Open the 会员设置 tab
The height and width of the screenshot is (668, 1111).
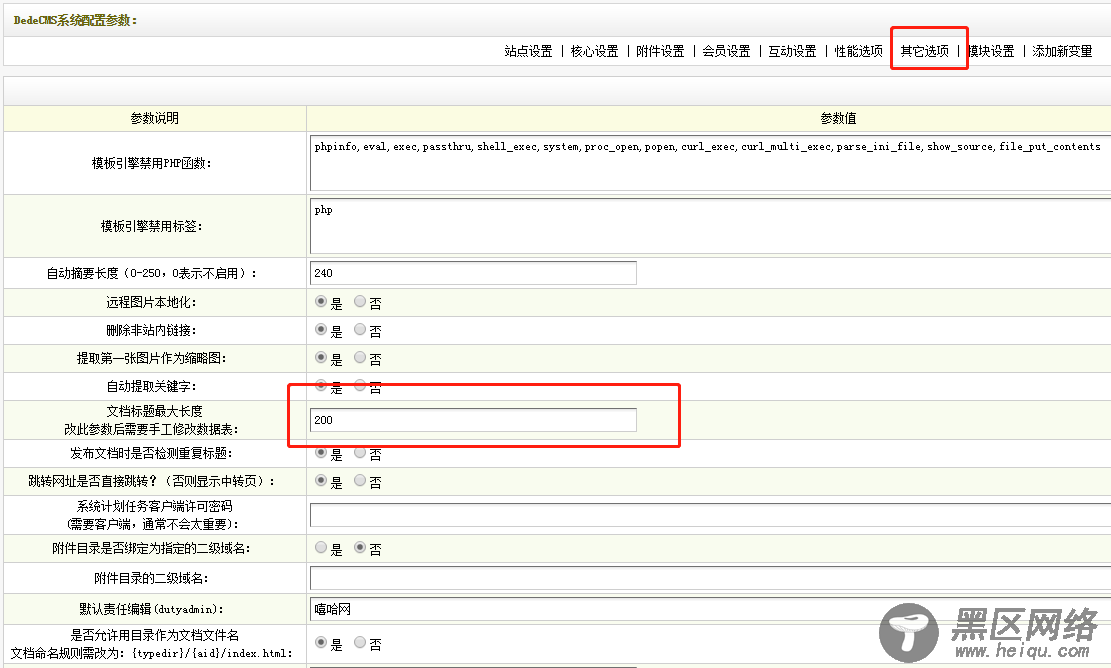[x=726, y=51]
